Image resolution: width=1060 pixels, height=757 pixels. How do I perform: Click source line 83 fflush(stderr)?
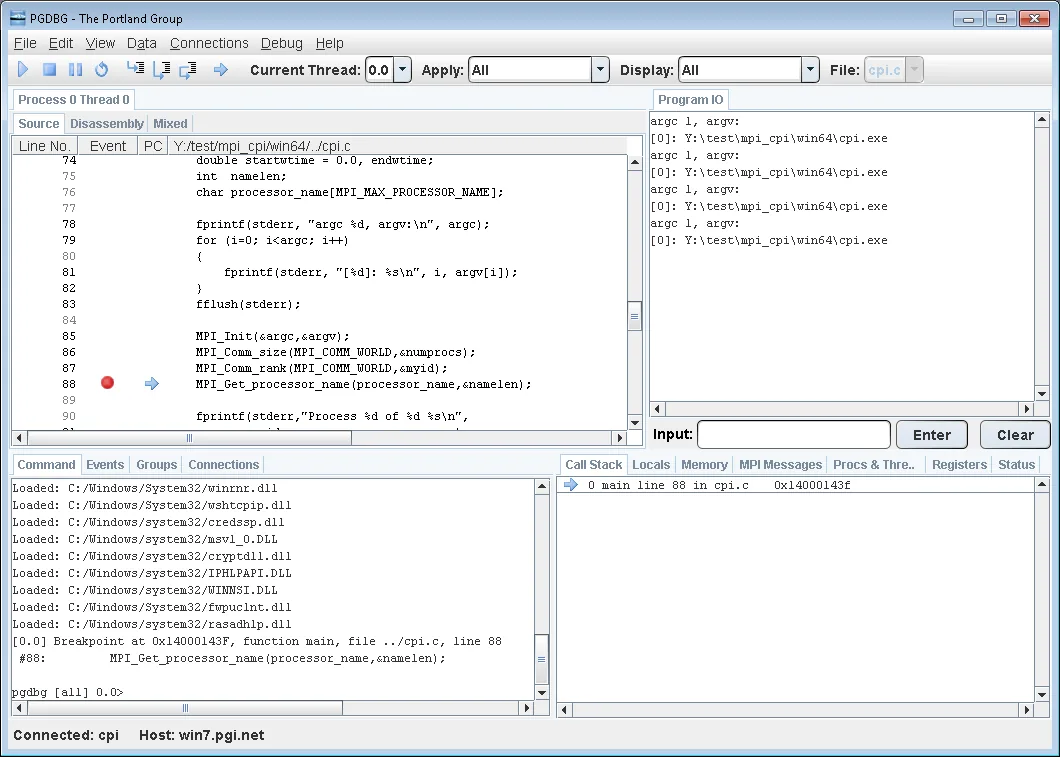pyautogui.click(x=248, y=304)
